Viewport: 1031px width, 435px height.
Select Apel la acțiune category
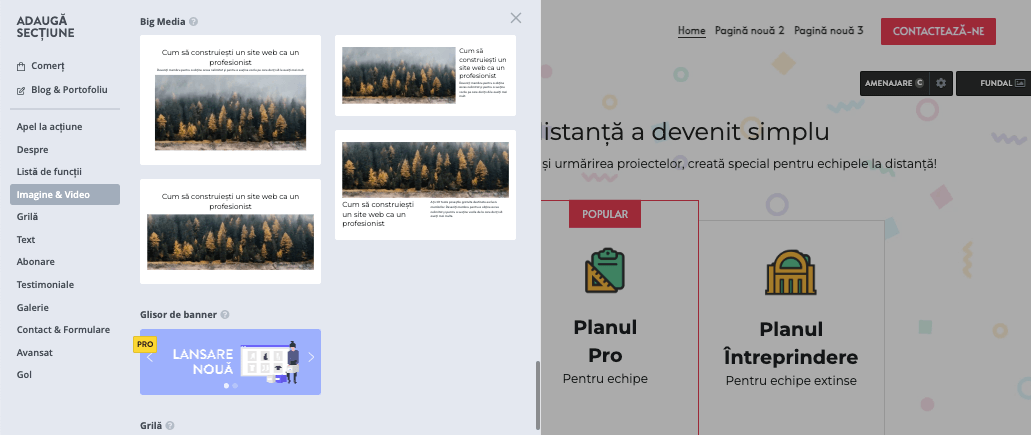coord(65,126)
